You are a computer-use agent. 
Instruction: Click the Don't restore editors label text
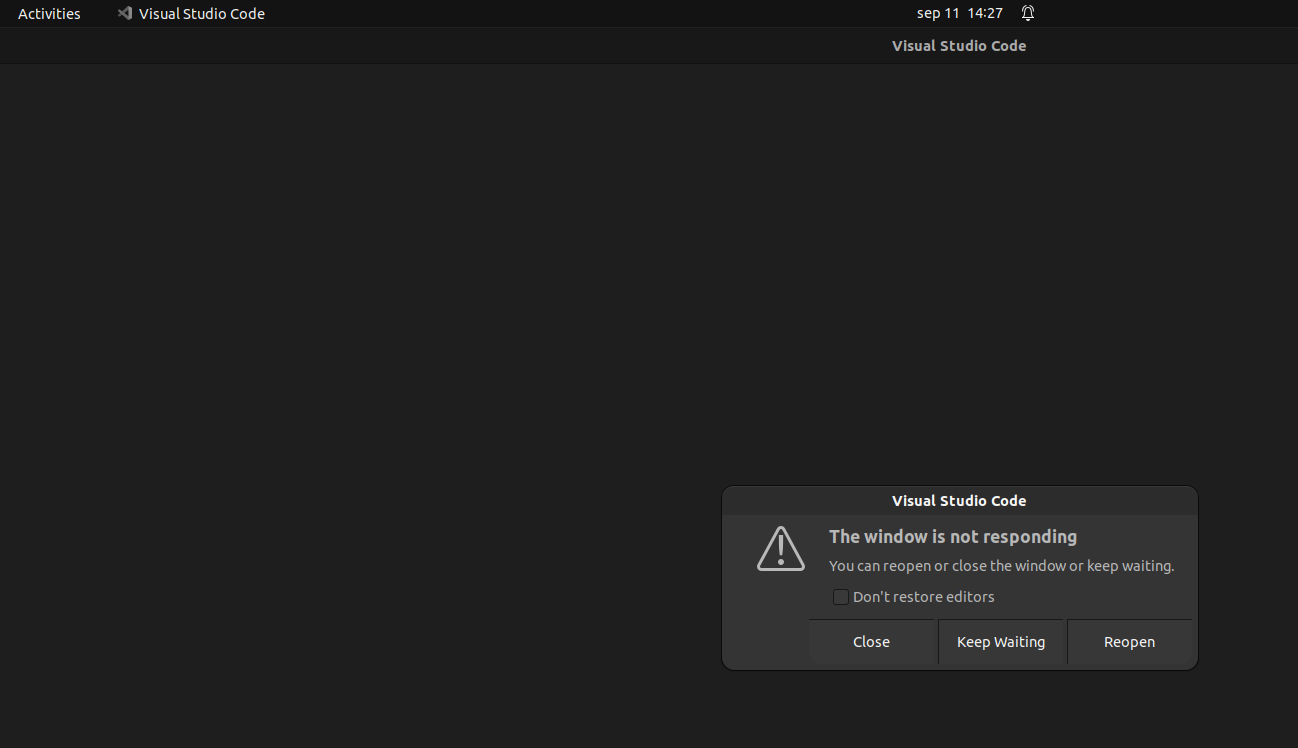(x=923, y=596)
